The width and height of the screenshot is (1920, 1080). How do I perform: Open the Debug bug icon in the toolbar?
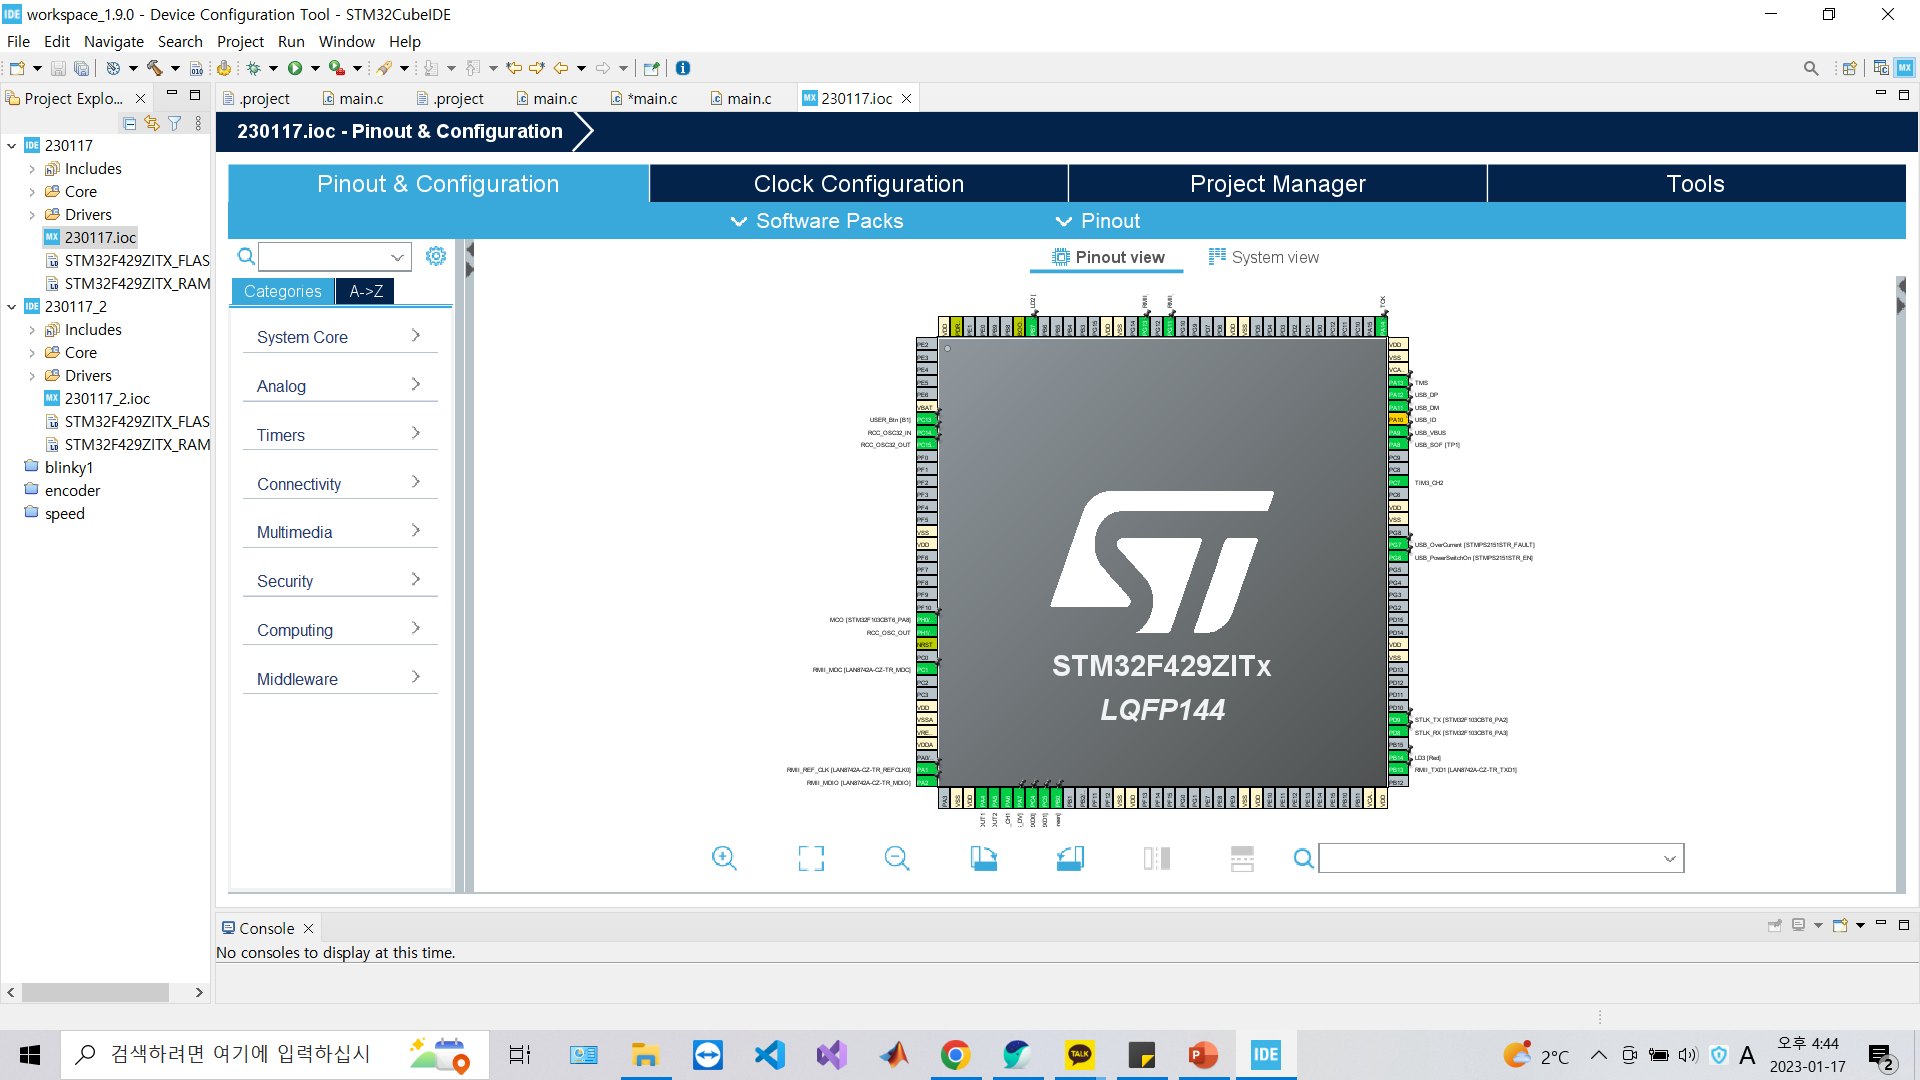[x=253, y=68]
